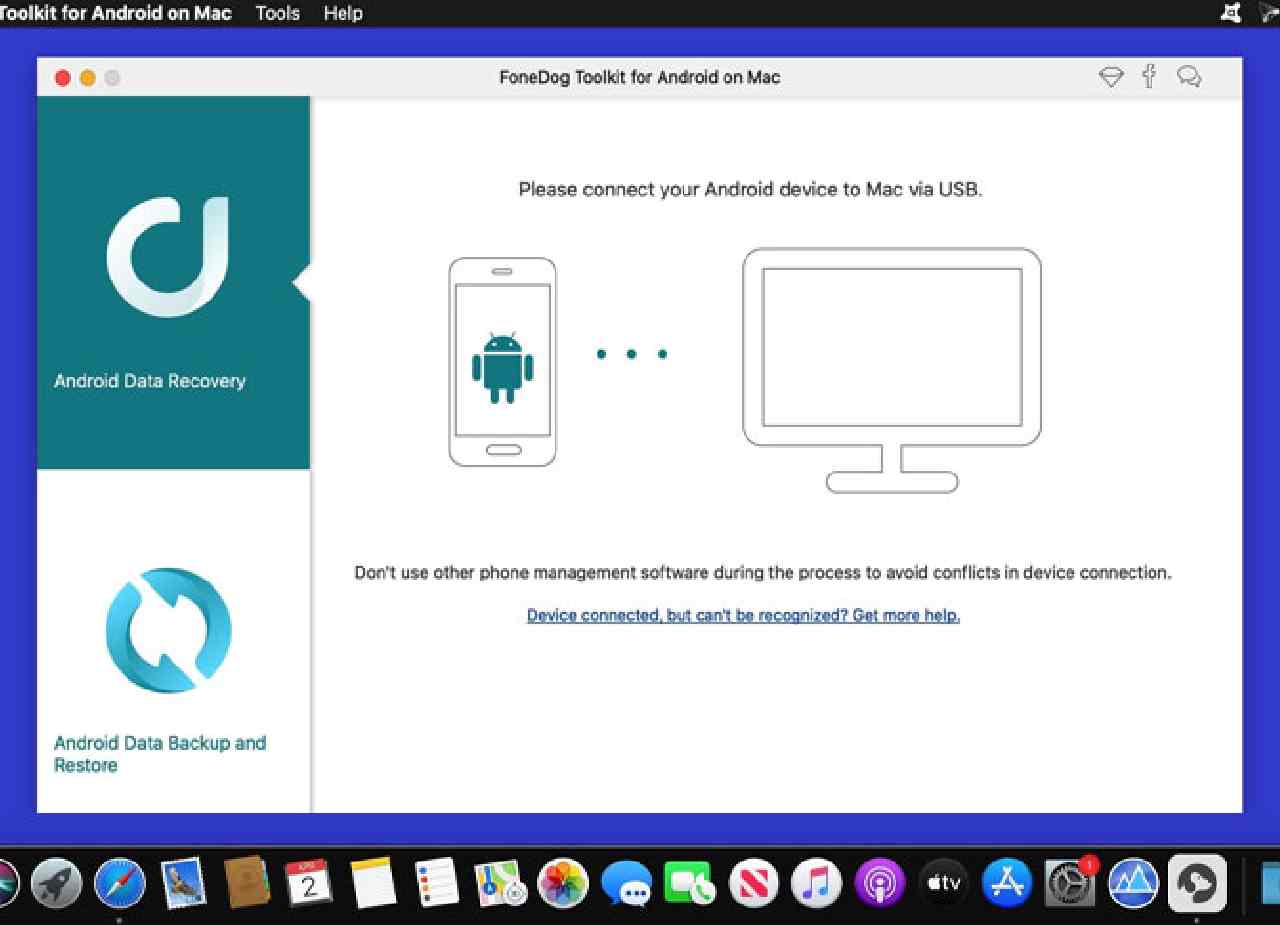Open Music from the dock
The width and height of the screenshot is (1280, 925).
click(x=817, y=884)
